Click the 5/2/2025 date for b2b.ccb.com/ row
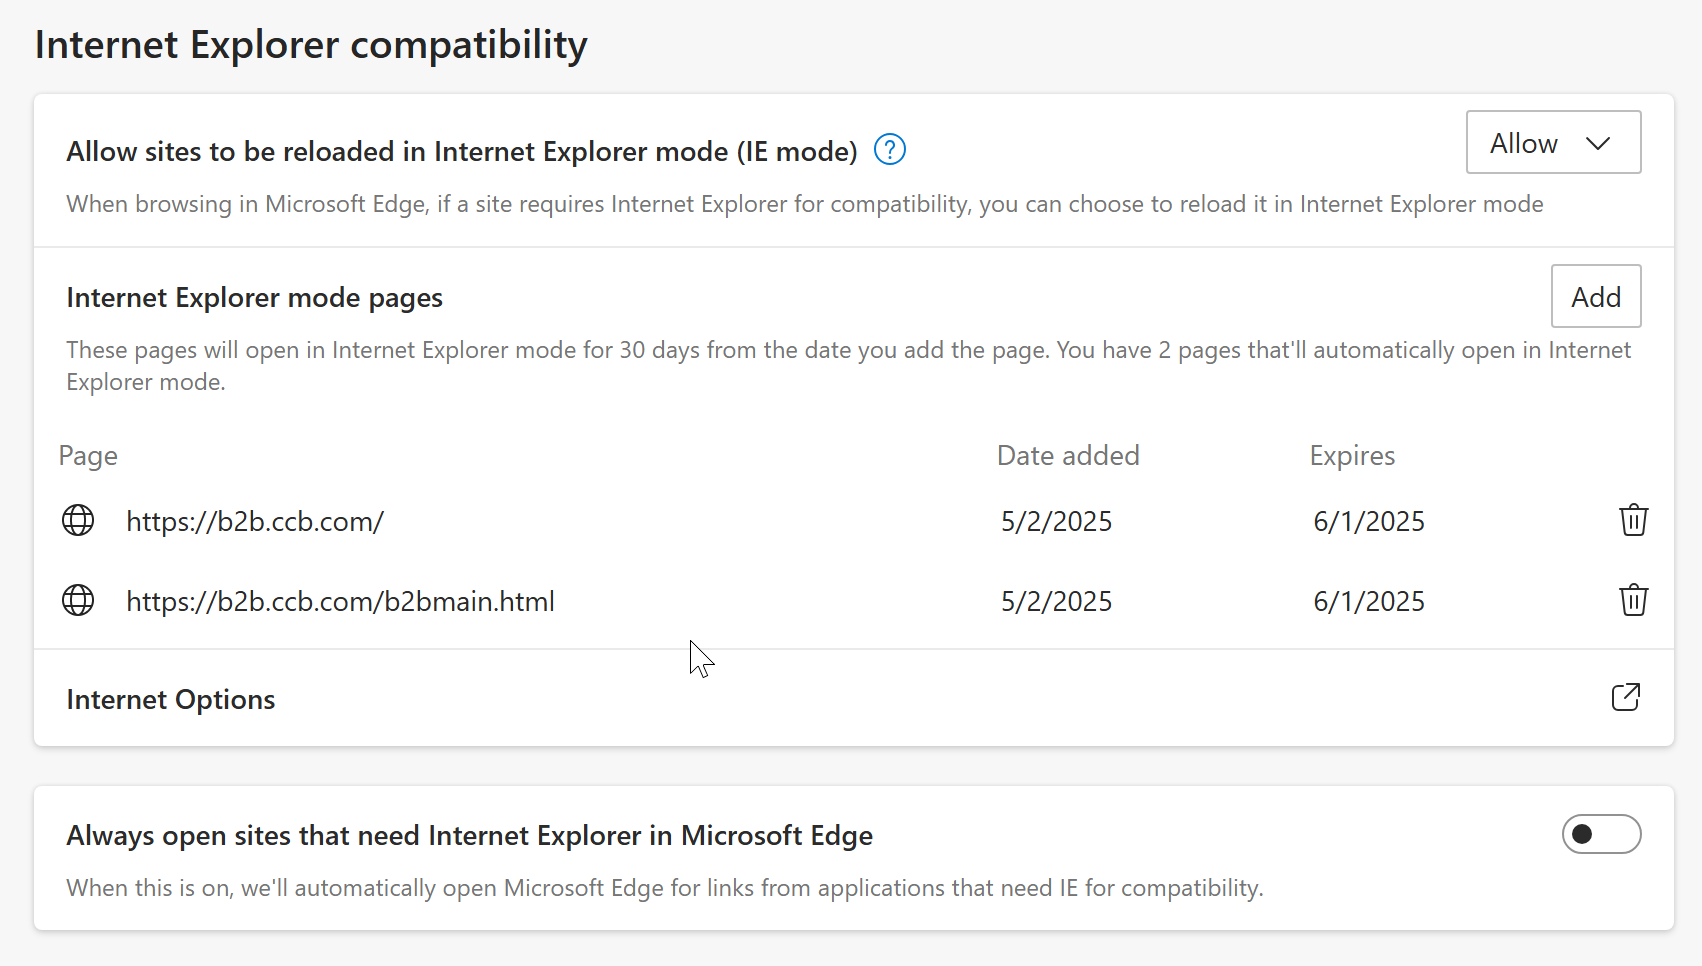The width and height of the screenshot is (1702, 966). [x=1056, y=521]
